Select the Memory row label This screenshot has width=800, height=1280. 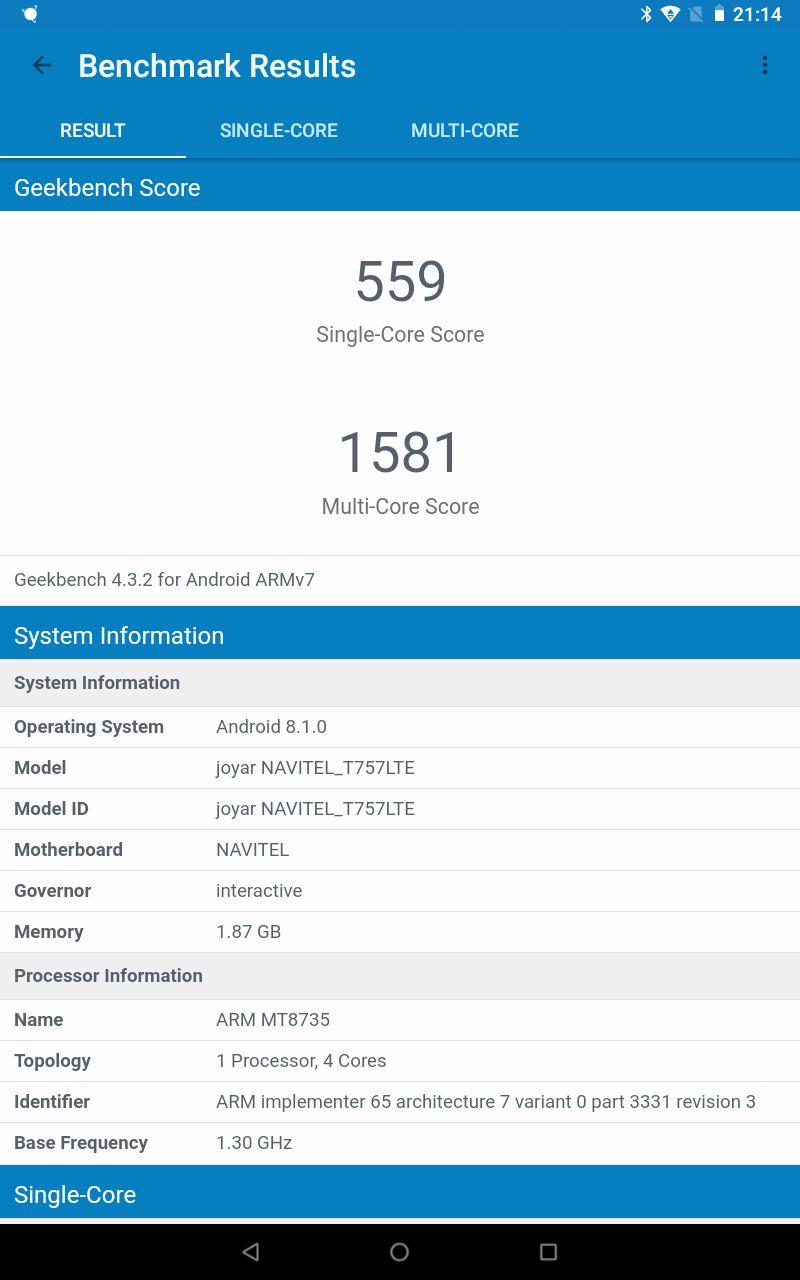pyautogui.click(x=49, y=932)
